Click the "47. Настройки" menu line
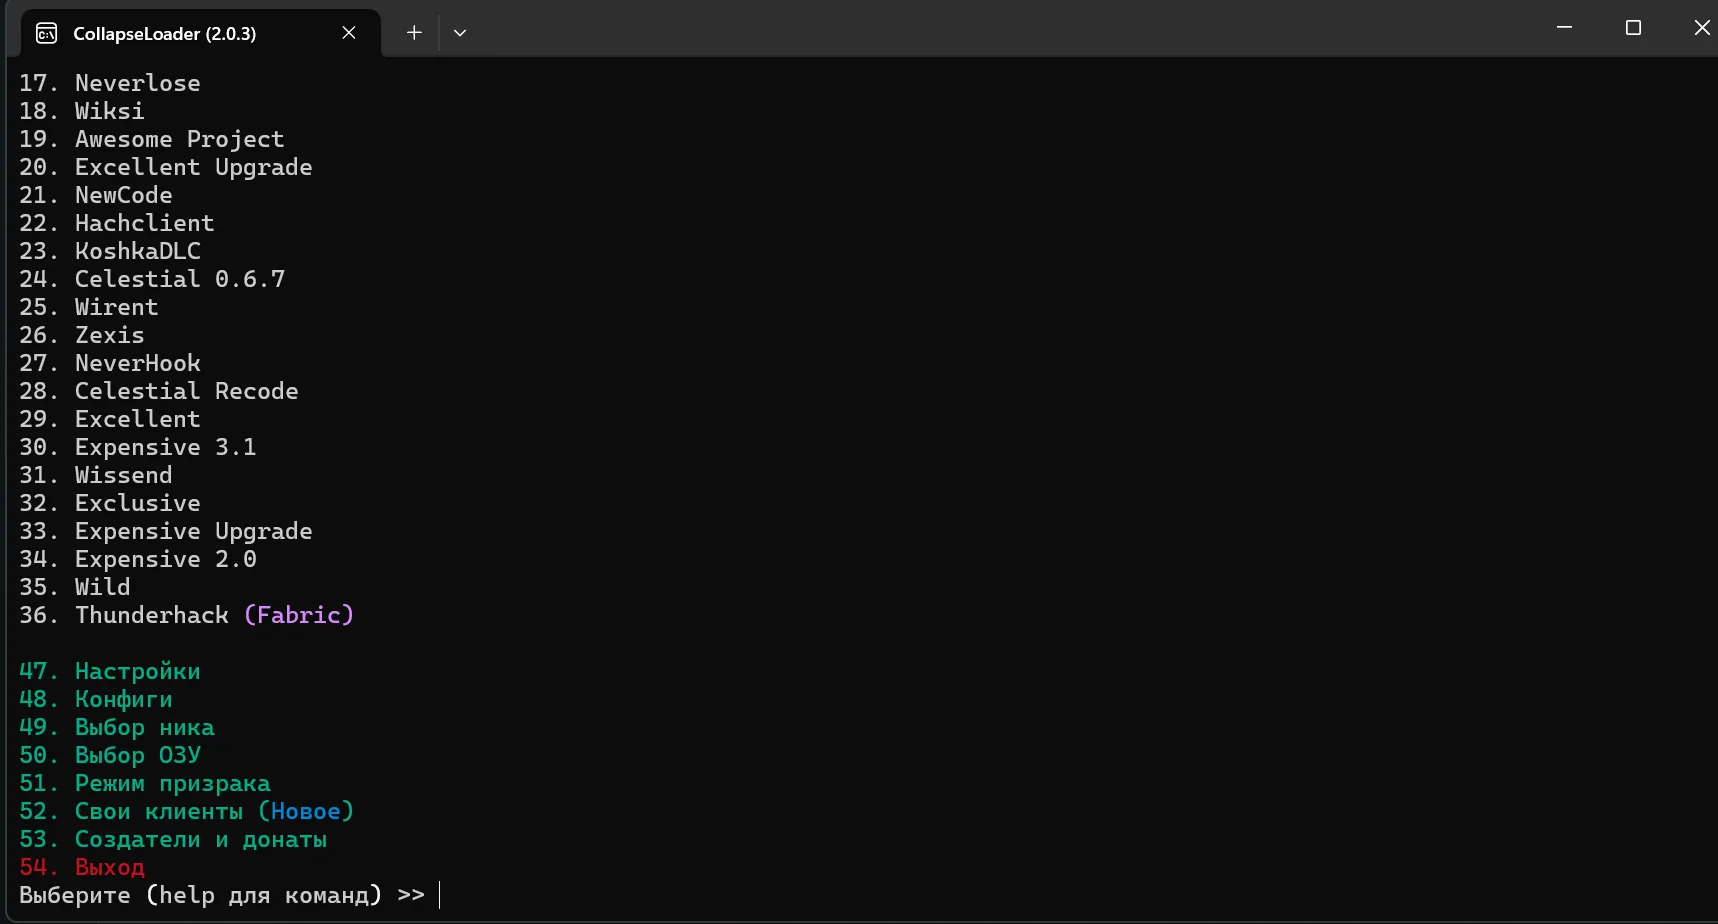 pos(110,671)
